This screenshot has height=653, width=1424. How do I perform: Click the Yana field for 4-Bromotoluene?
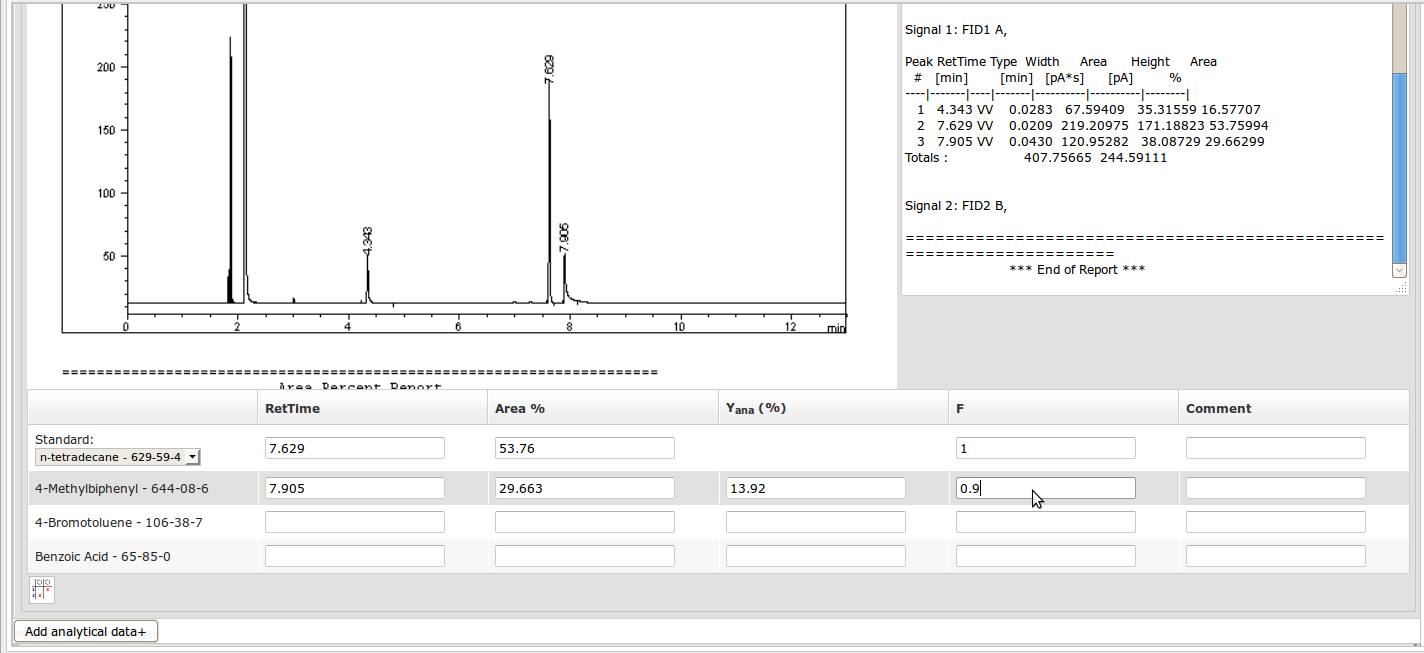click(x=815, y=522)
